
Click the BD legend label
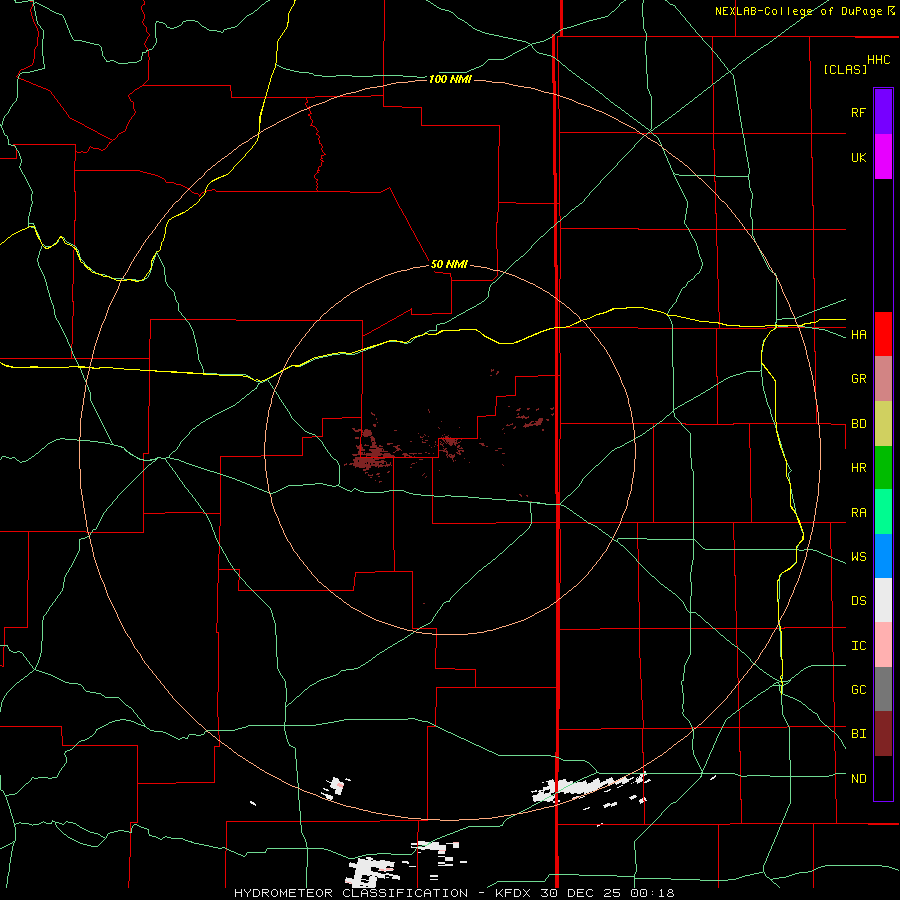click(858, 423)
